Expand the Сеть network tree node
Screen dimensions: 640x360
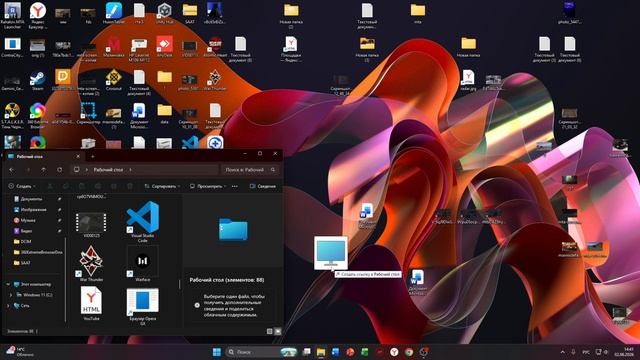pos(8,305)
